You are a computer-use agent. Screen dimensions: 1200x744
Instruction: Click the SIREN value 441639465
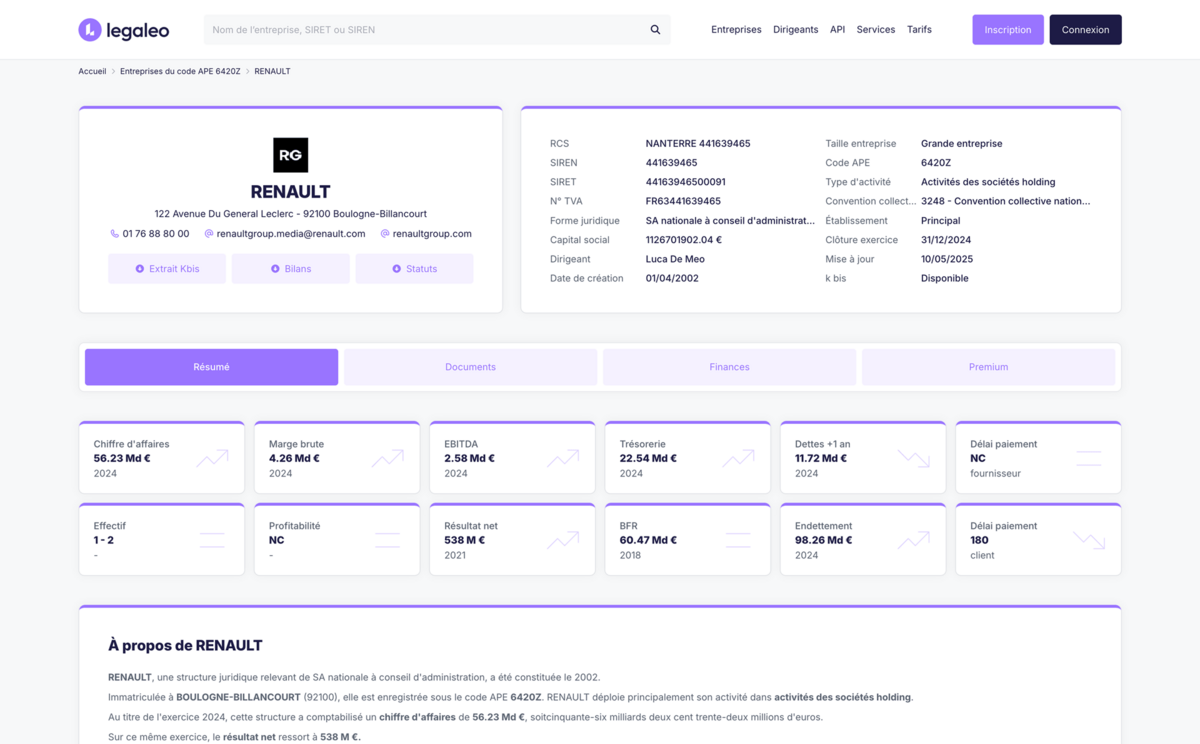(672, 163)
